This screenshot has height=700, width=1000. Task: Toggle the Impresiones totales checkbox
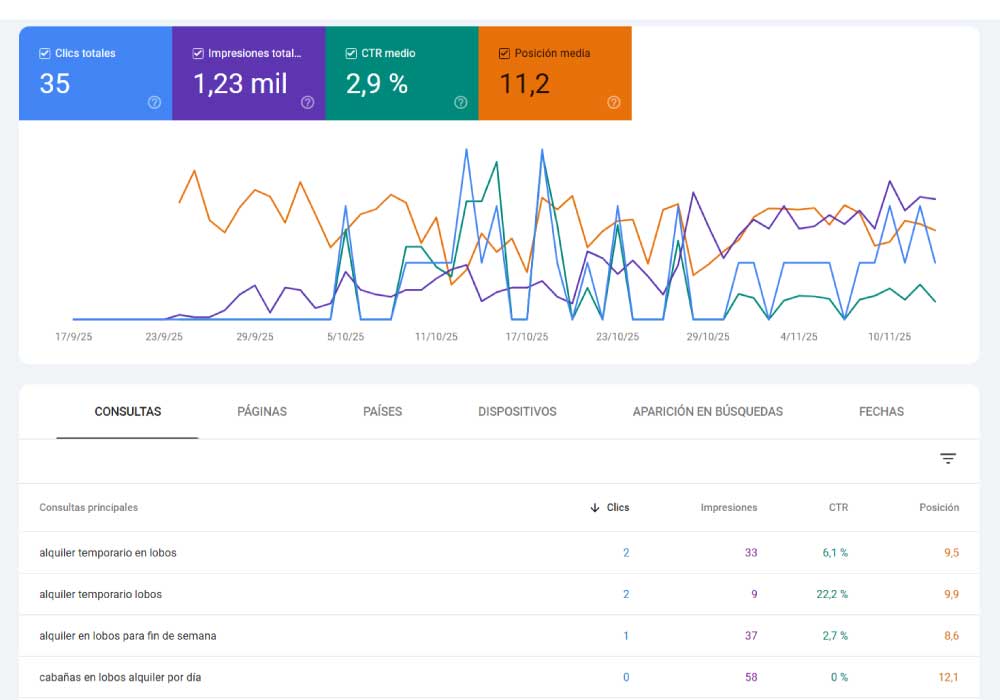click(198, 53)
